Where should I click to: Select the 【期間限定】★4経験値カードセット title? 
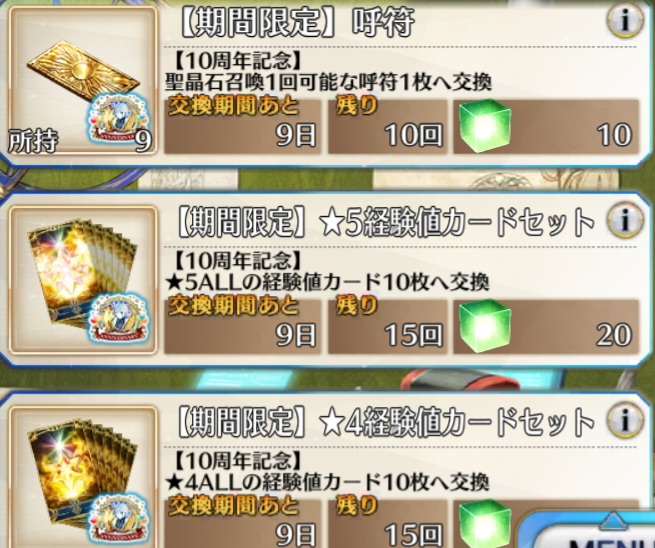385,421
